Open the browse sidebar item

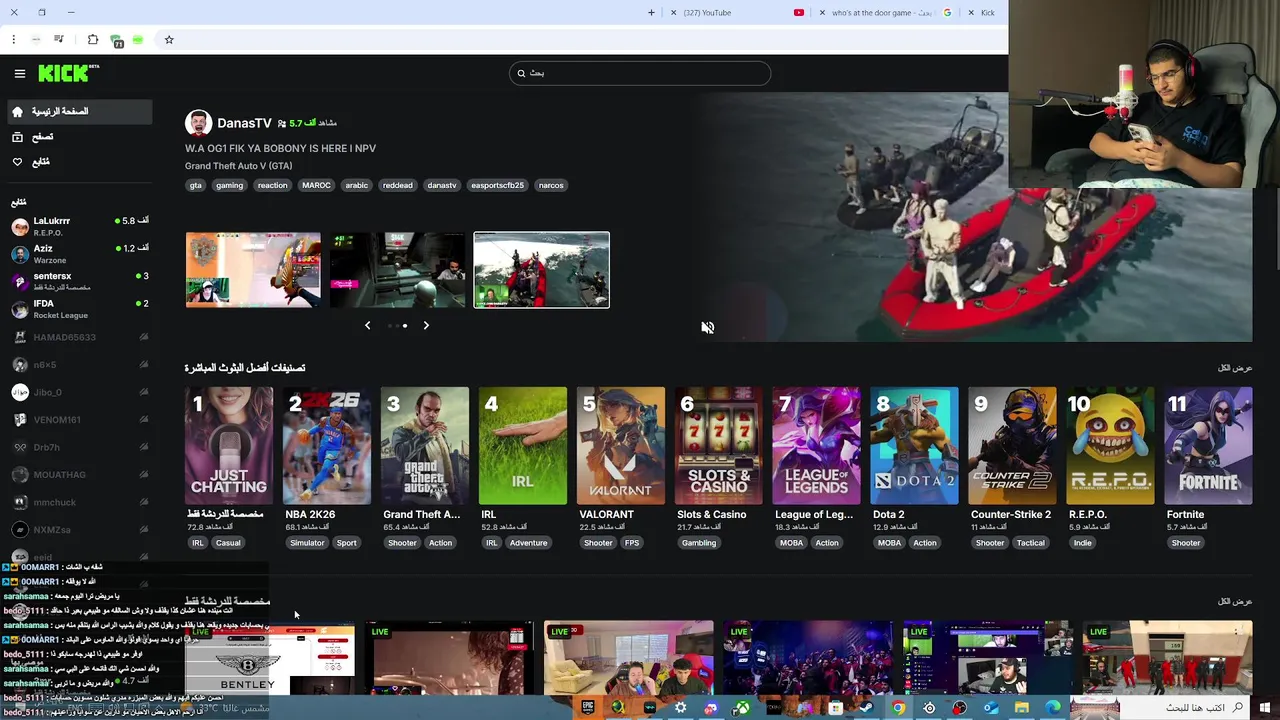click(x=80, y=136)
